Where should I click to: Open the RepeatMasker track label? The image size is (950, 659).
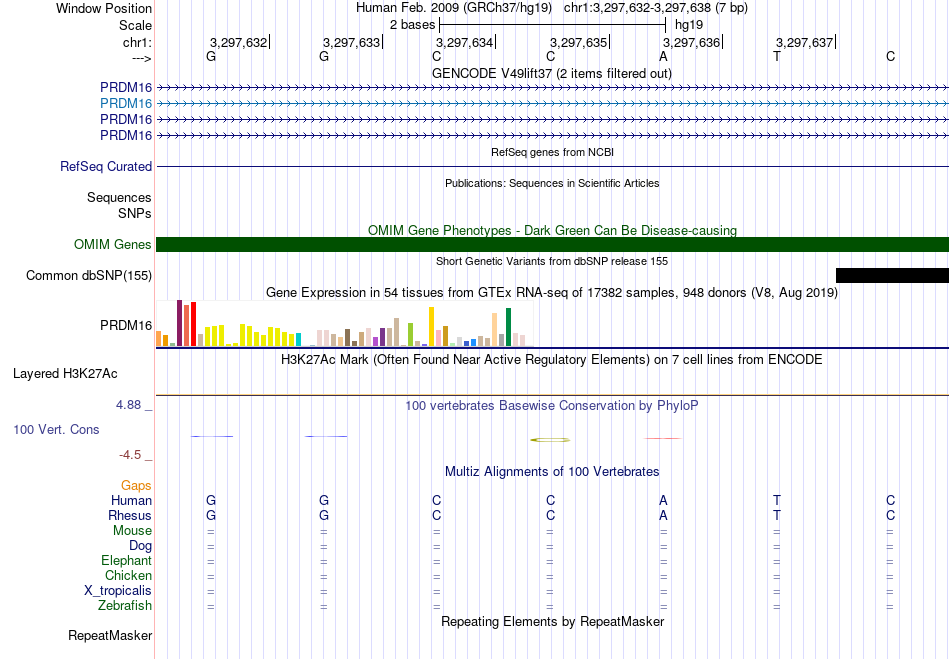tap(110, 635)
